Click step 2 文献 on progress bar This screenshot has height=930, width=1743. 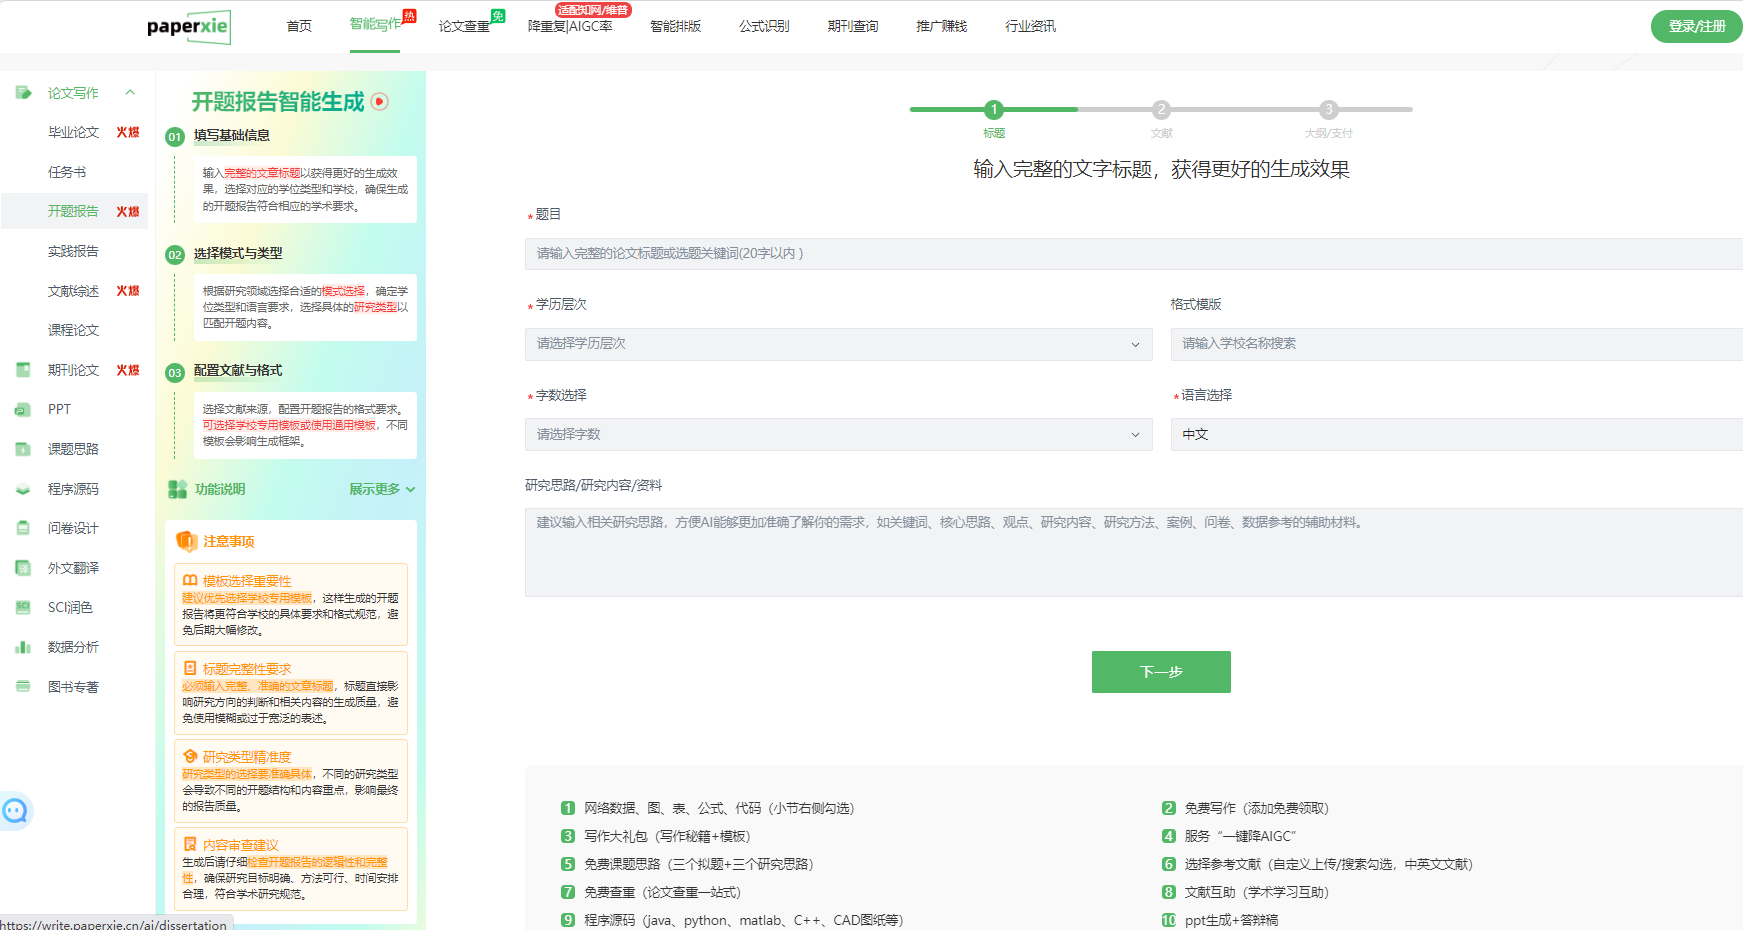[1161, 110]
